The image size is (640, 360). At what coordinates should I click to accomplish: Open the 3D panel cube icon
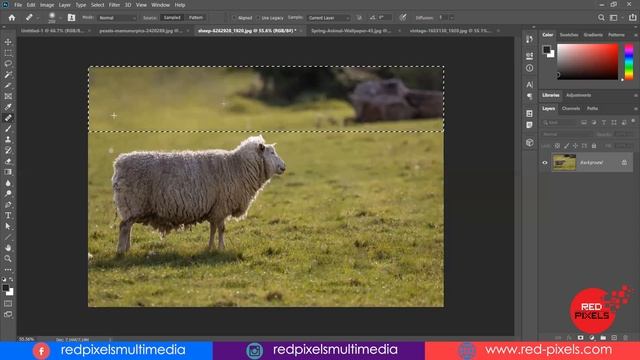tap(529, 142)
